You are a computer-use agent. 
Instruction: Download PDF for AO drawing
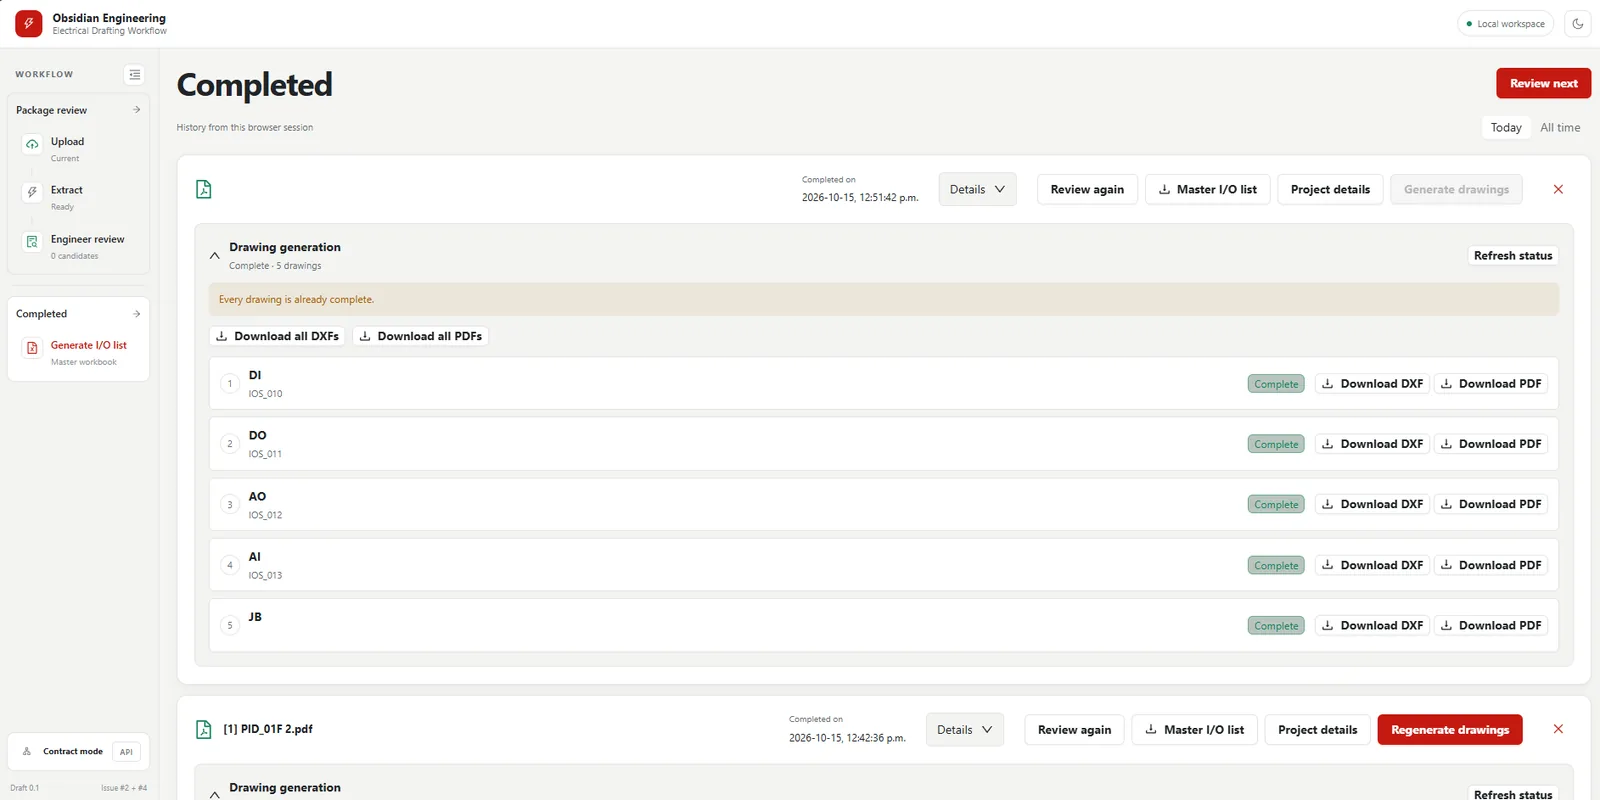point(1491,504)
